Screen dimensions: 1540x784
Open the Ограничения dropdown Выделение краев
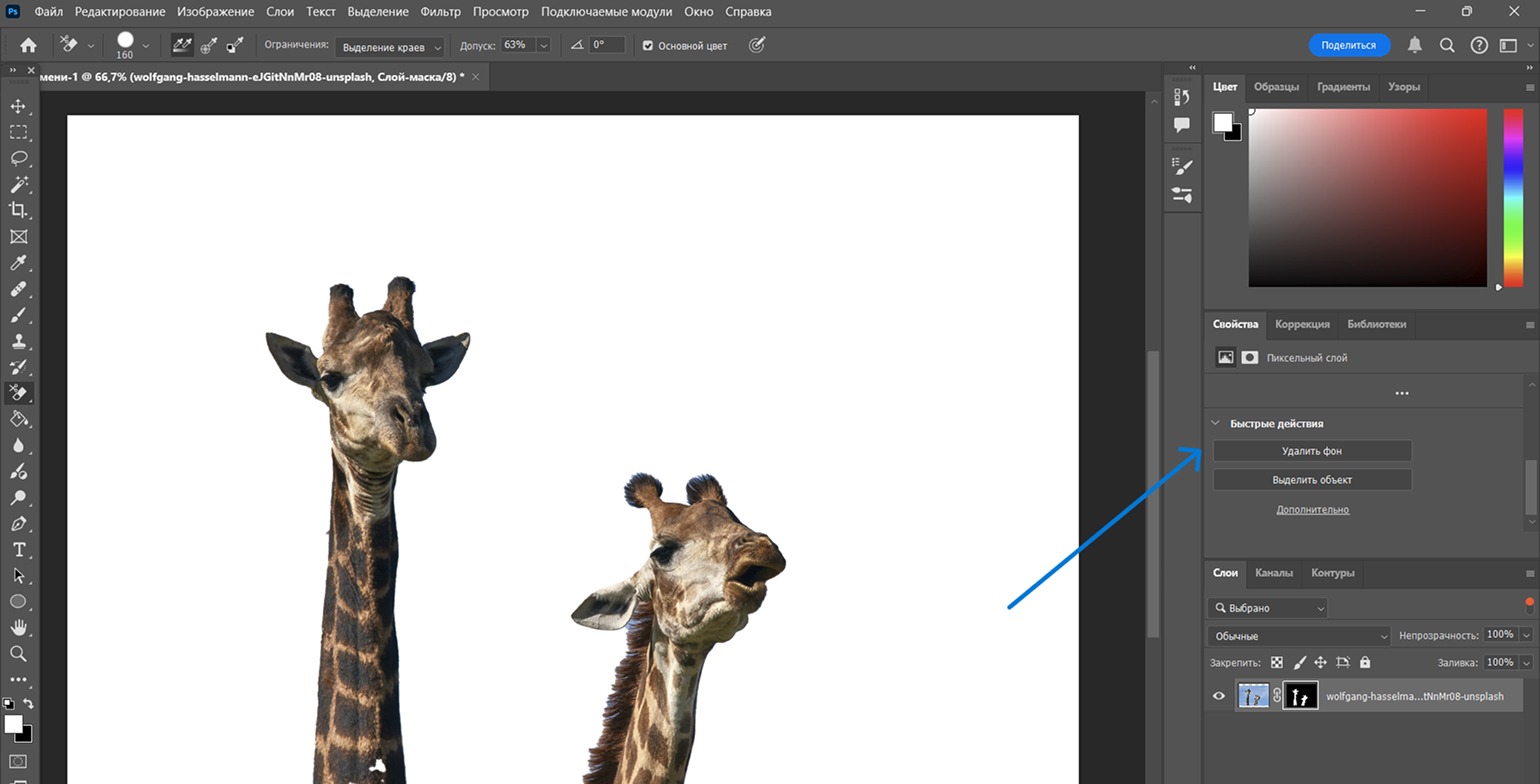coord(389,46)
